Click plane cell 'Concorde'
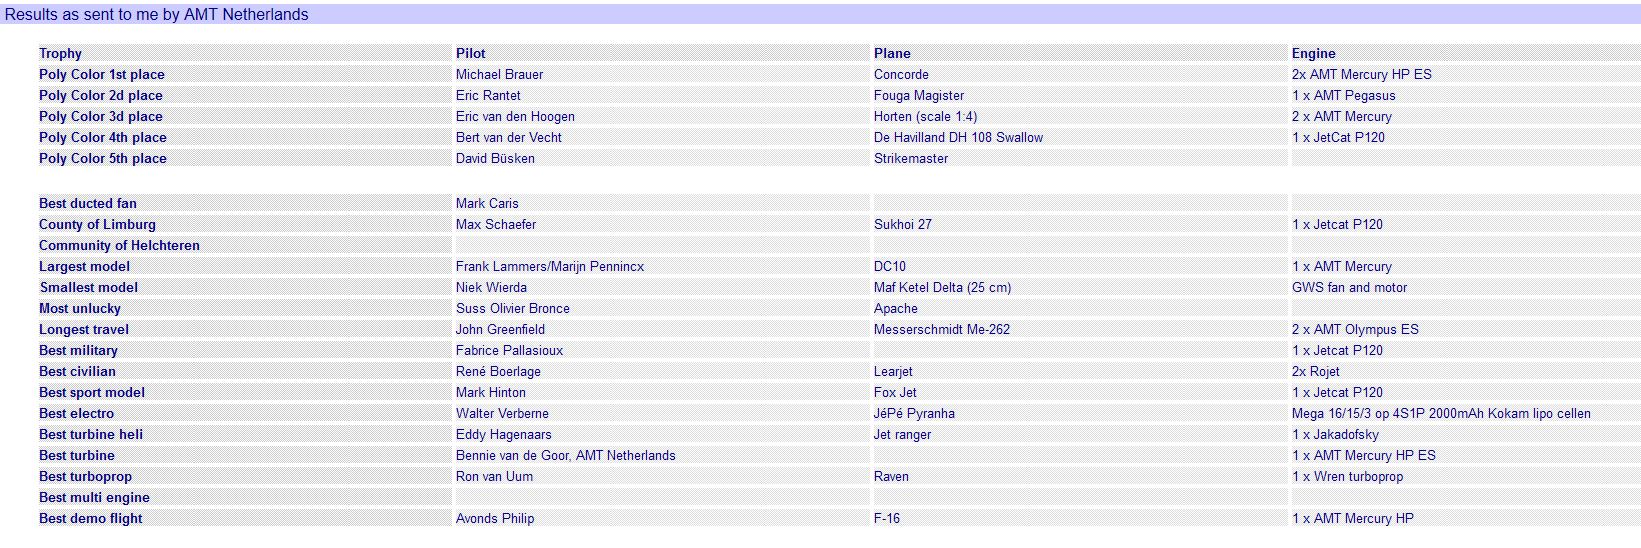This screenshot has width=1641, height=548. pos(901,74)
